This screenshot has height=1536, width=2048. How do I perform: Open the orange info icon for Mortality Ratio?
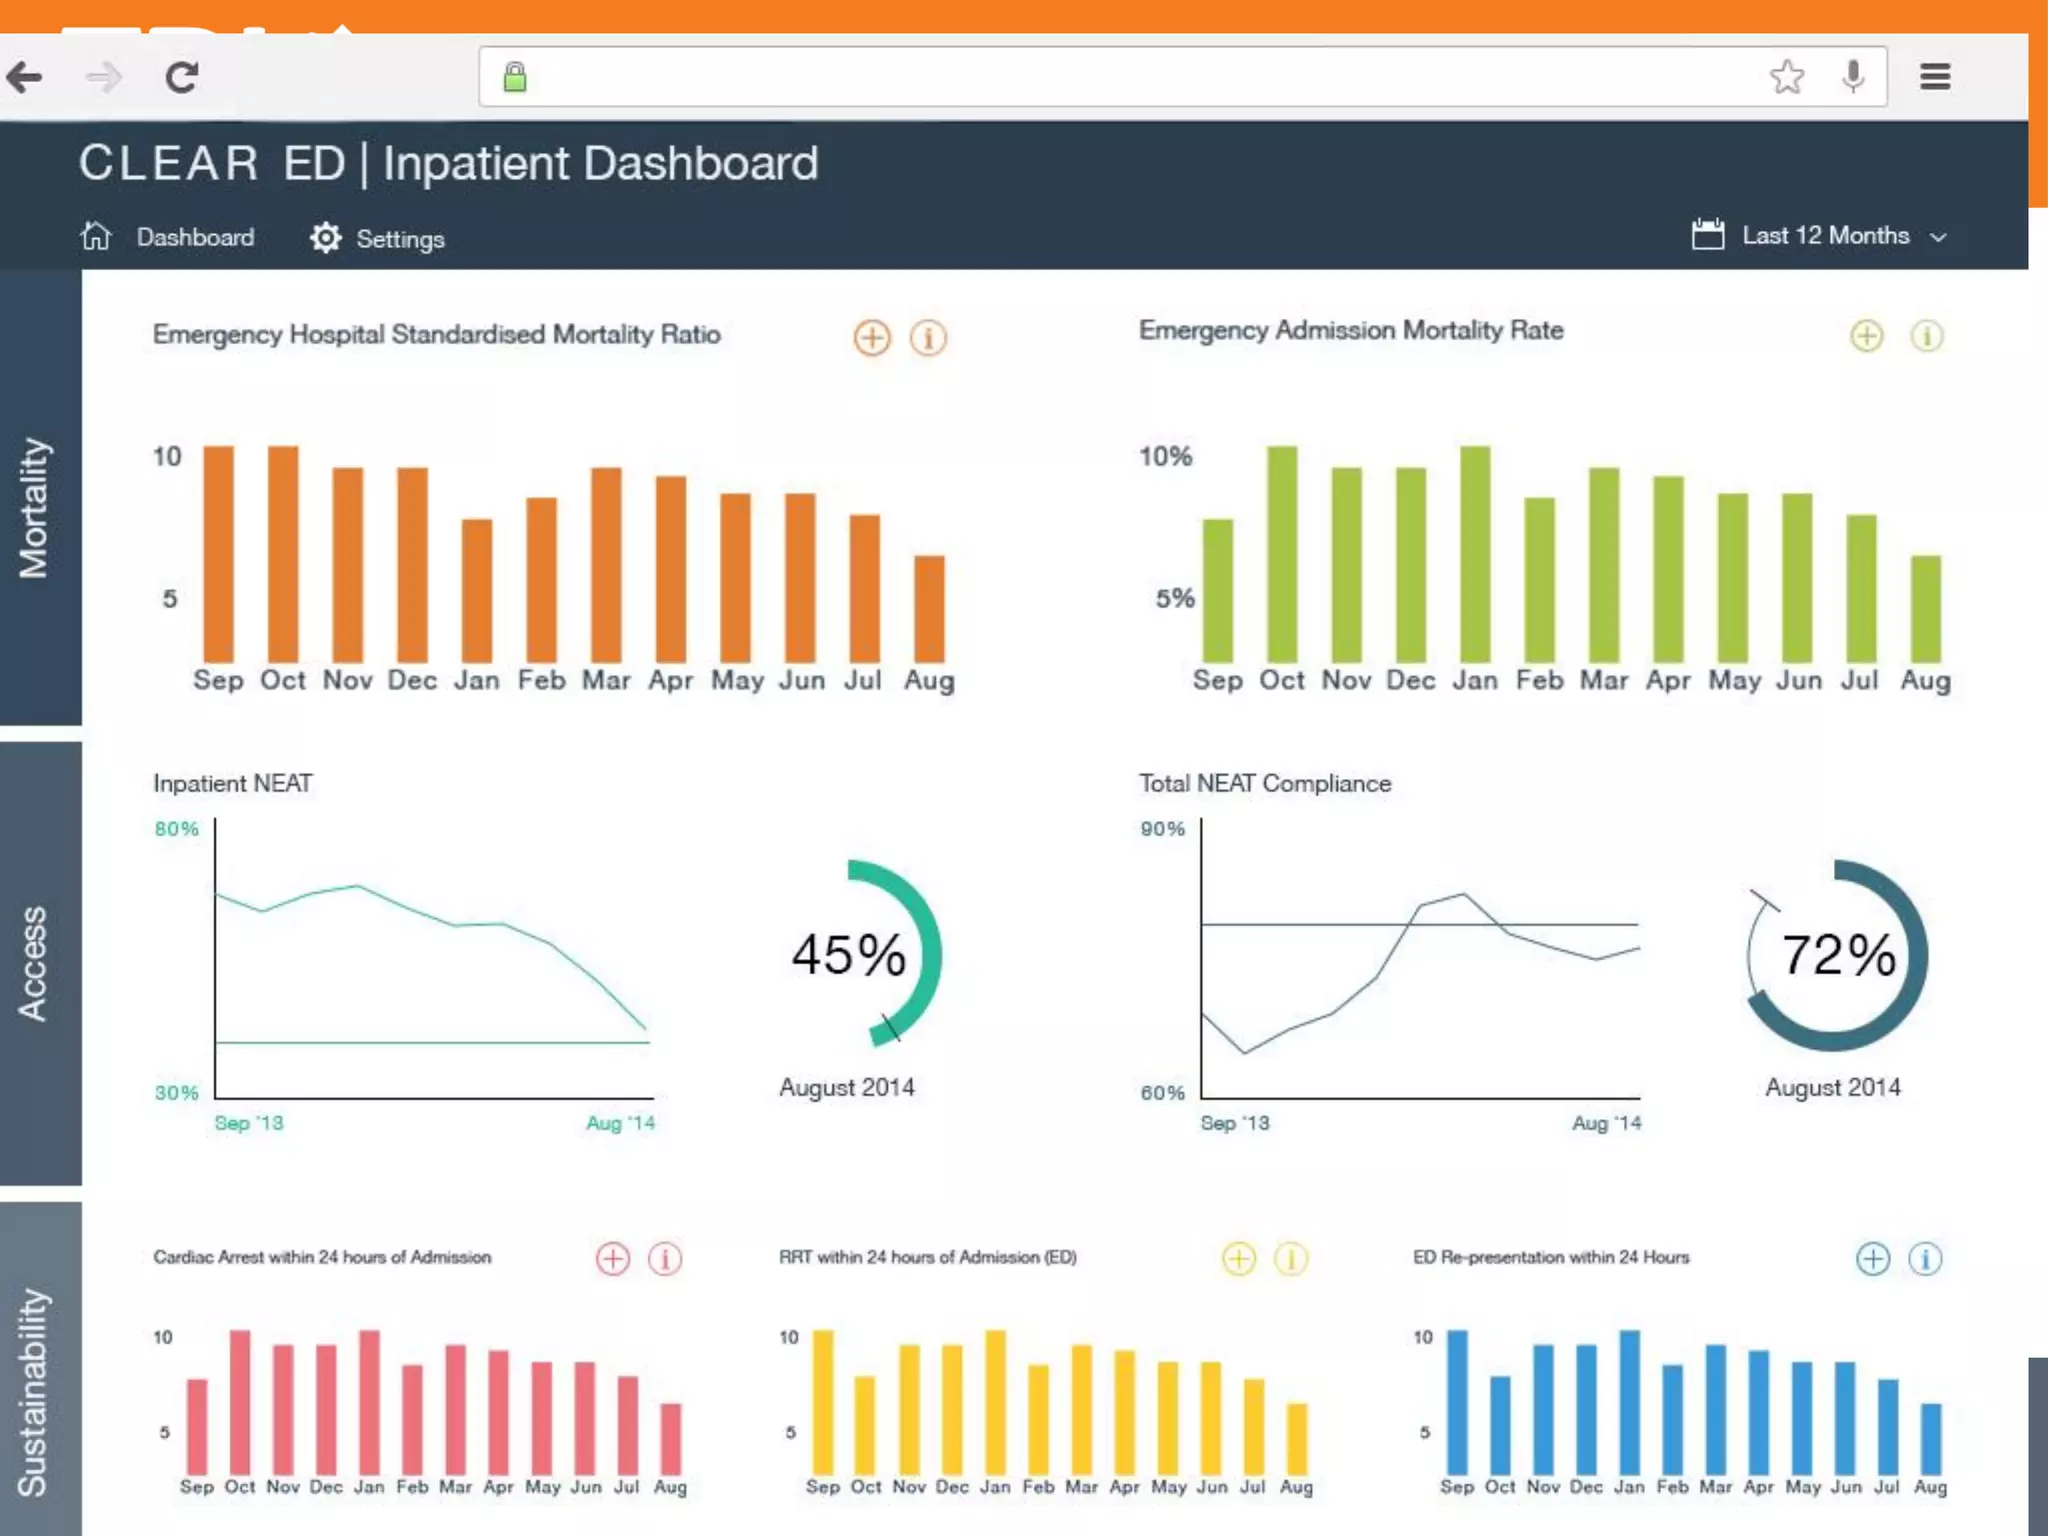point(928,338)
